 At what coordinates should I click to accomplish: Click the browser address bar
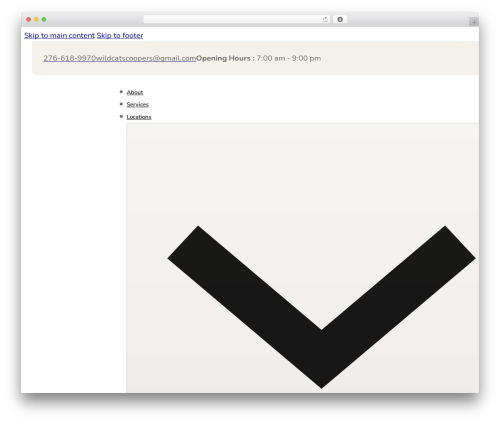point(237,19)
